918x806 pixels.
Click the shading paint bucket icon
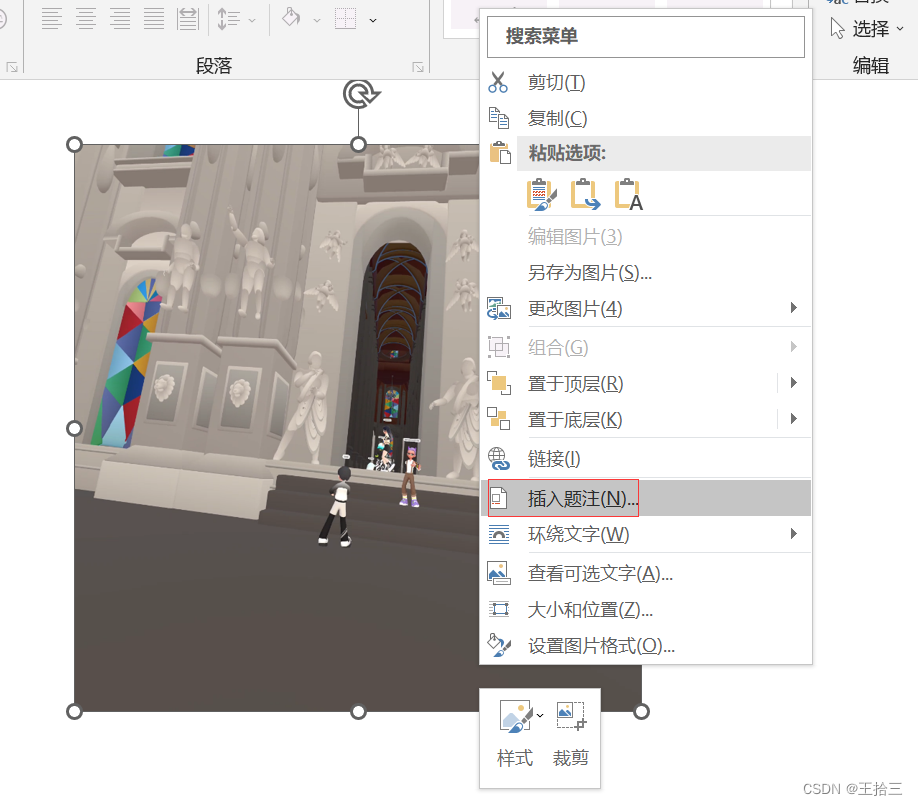click(292, 18)
